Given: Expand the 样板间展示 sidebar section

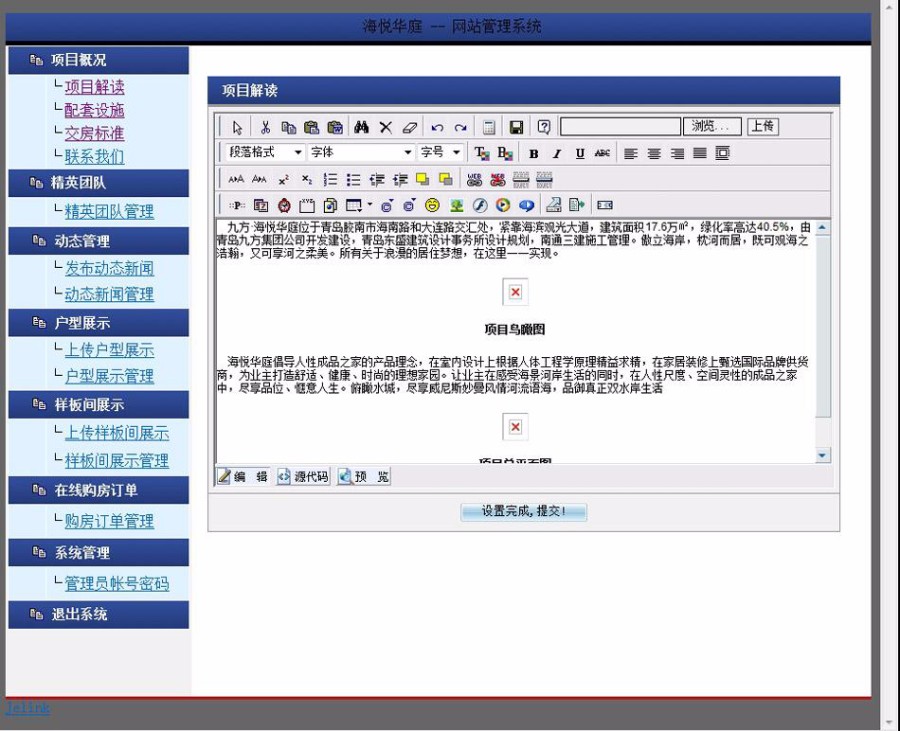Looking at the screenshot, I should coord(98,405).
